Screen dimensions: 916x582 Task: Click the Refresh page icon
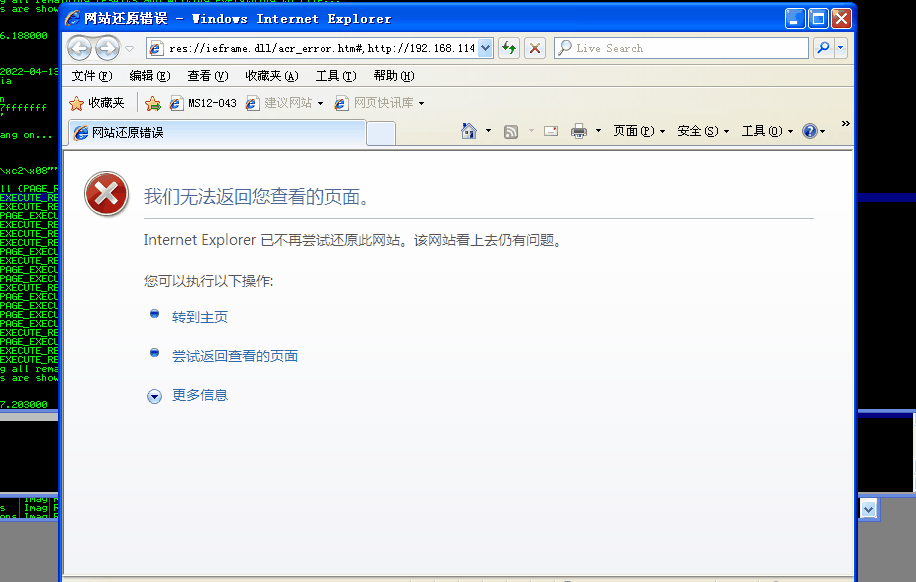click(x=509, y=48)
